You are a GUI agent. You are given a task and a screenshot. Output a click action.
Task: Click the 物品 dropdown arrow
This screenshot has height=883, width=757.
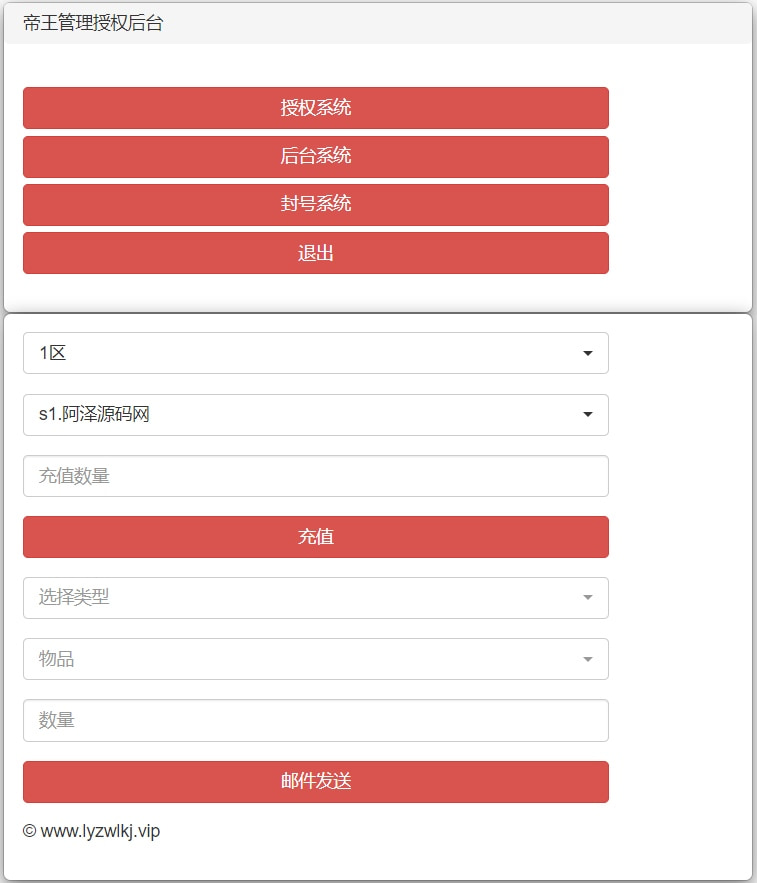589,659
